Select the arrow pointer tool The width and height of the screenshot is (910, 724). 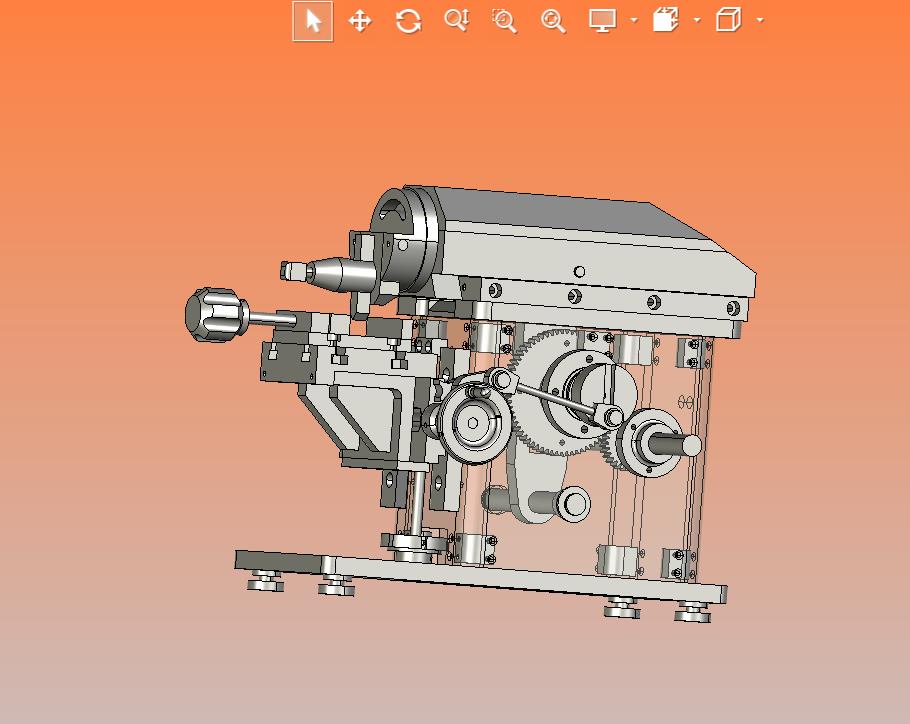tap(313, 21)
